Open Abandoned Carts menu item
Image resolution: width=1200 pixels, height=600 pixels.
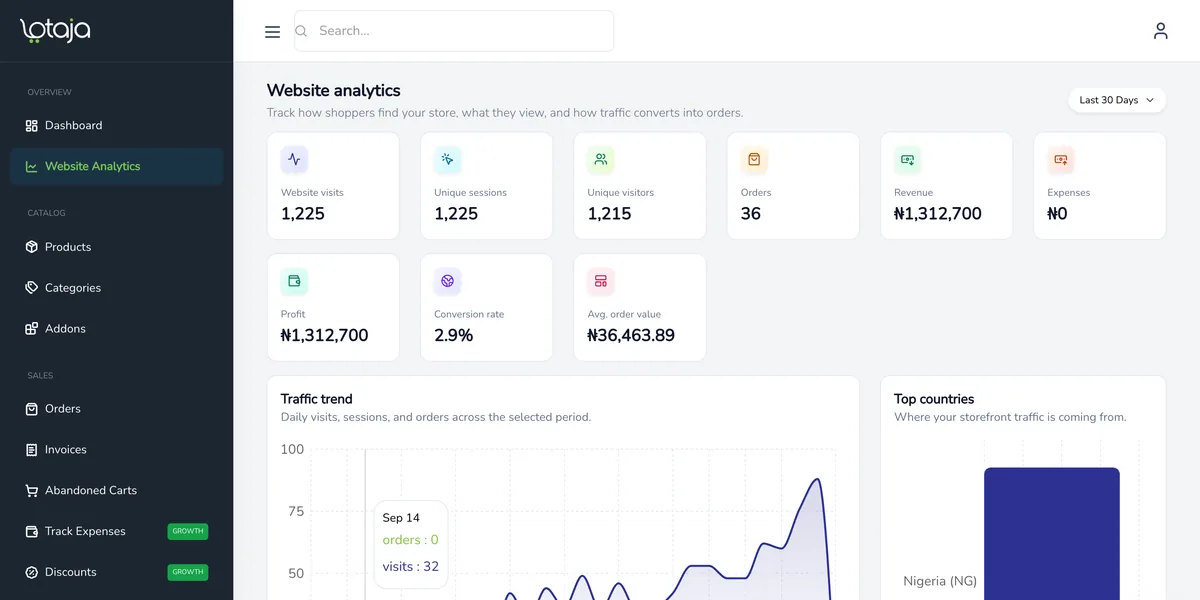point(116,491)
